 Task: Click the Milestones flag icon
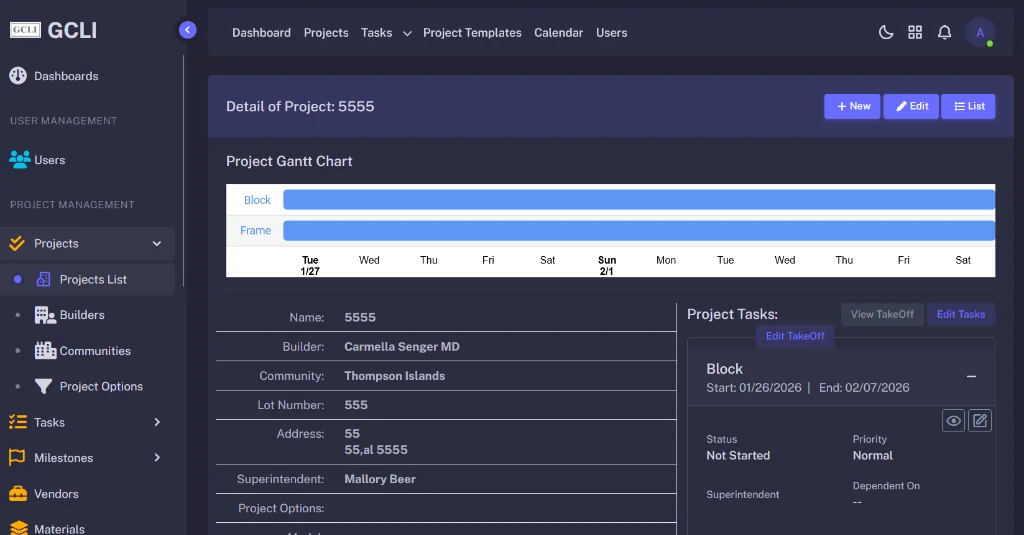(x=17, y=457)
